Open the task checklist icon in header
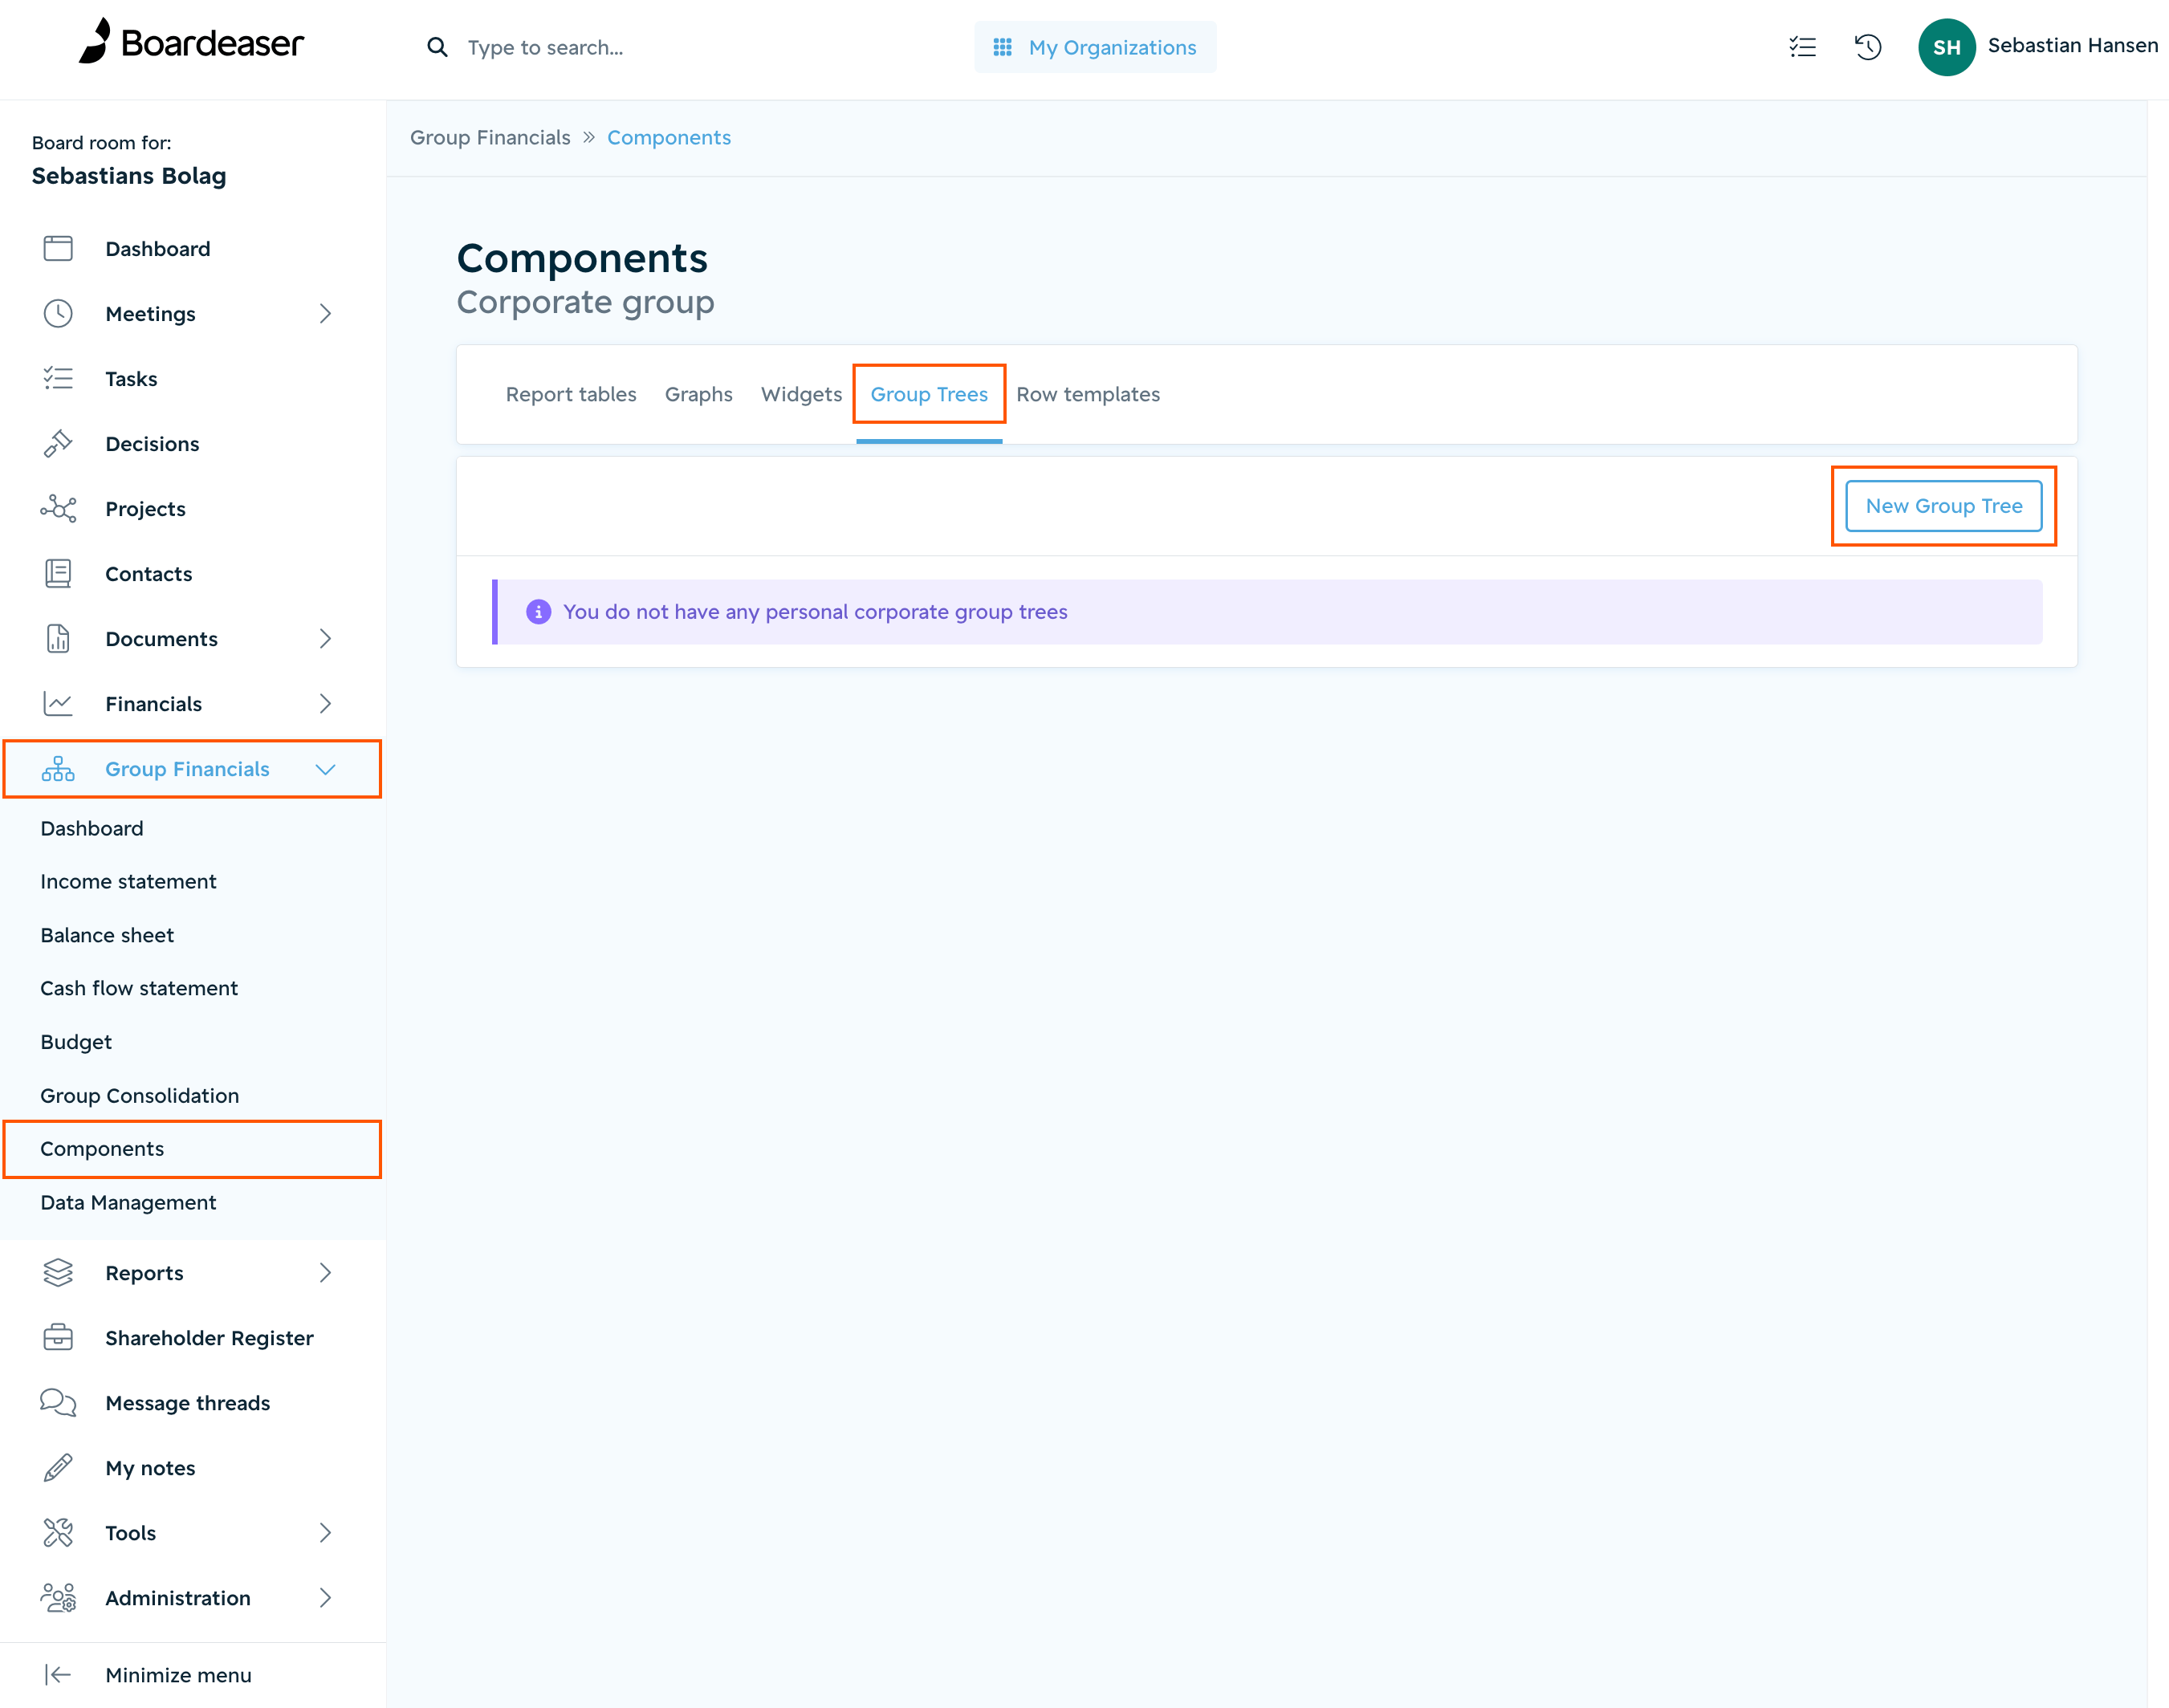The image size is (2169, 1708). [x=1802, y=47]
